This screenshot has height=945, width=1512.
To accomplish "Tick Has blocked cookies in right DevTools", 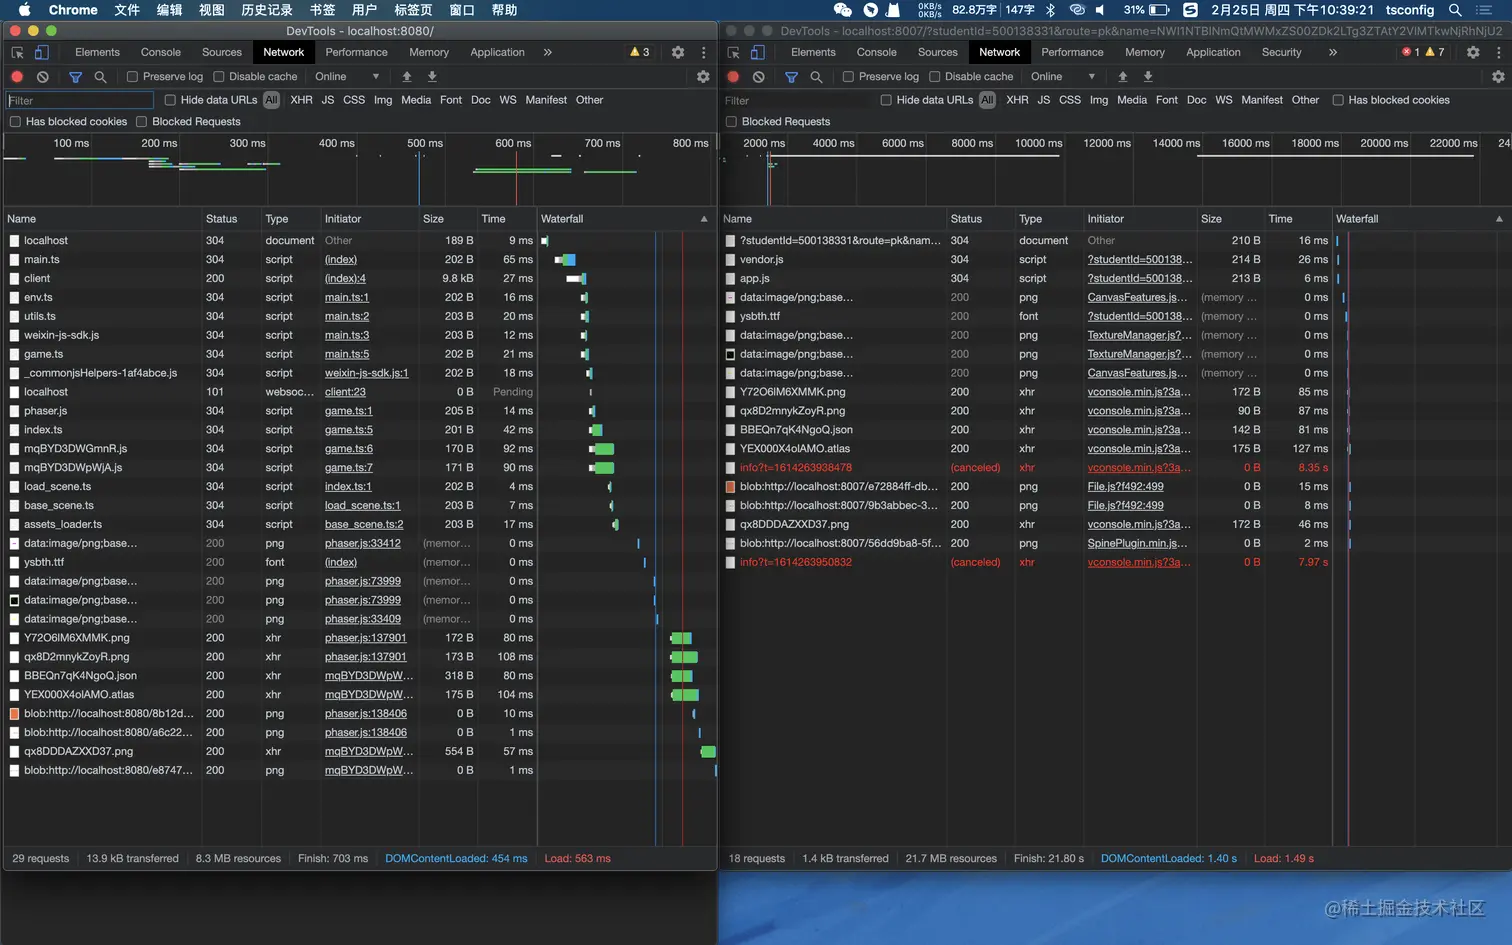I will pos(1338,100).
